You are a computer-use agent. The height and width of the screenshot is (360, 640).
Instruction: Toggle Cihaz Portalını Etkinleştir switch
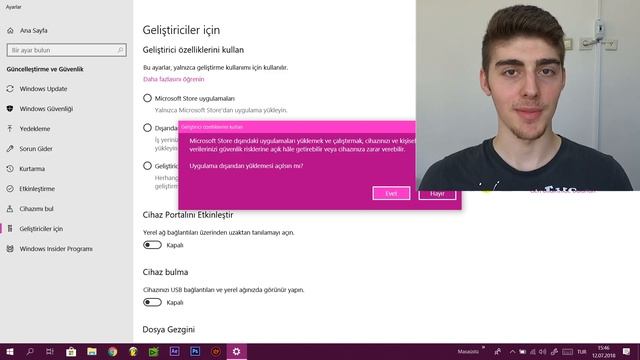[x=152, y=245]
